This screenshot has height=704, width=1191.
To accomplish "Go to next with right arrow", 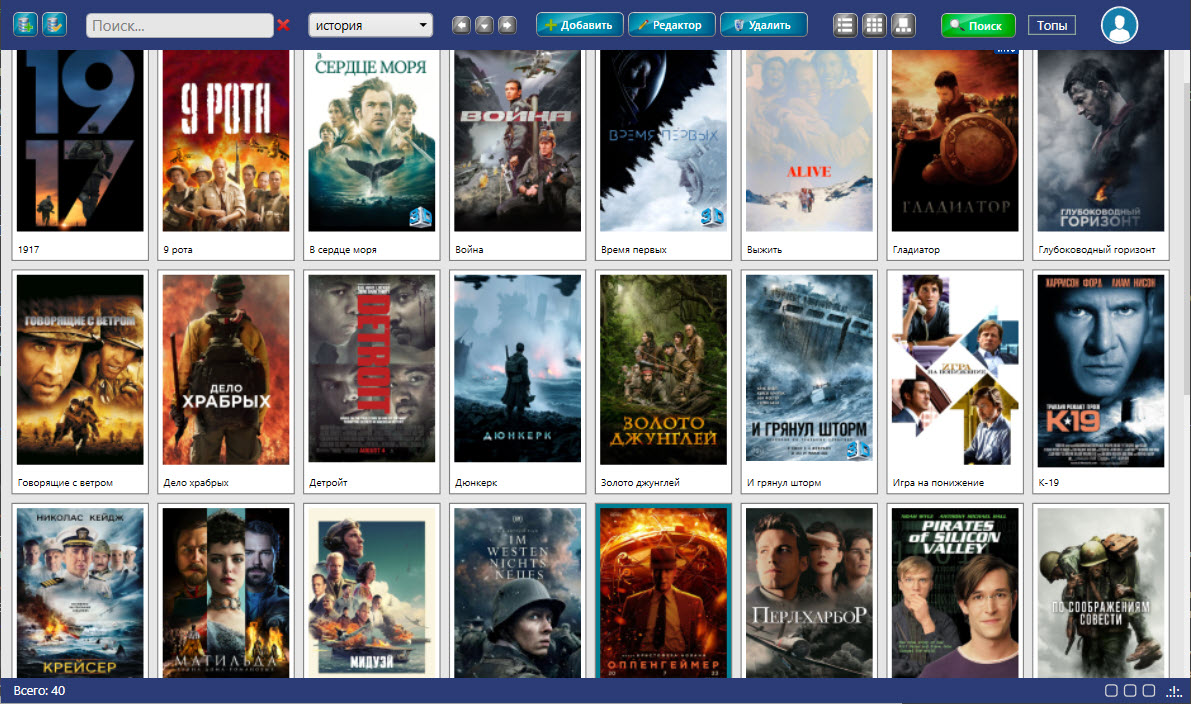I will click(x=507, y=25).
